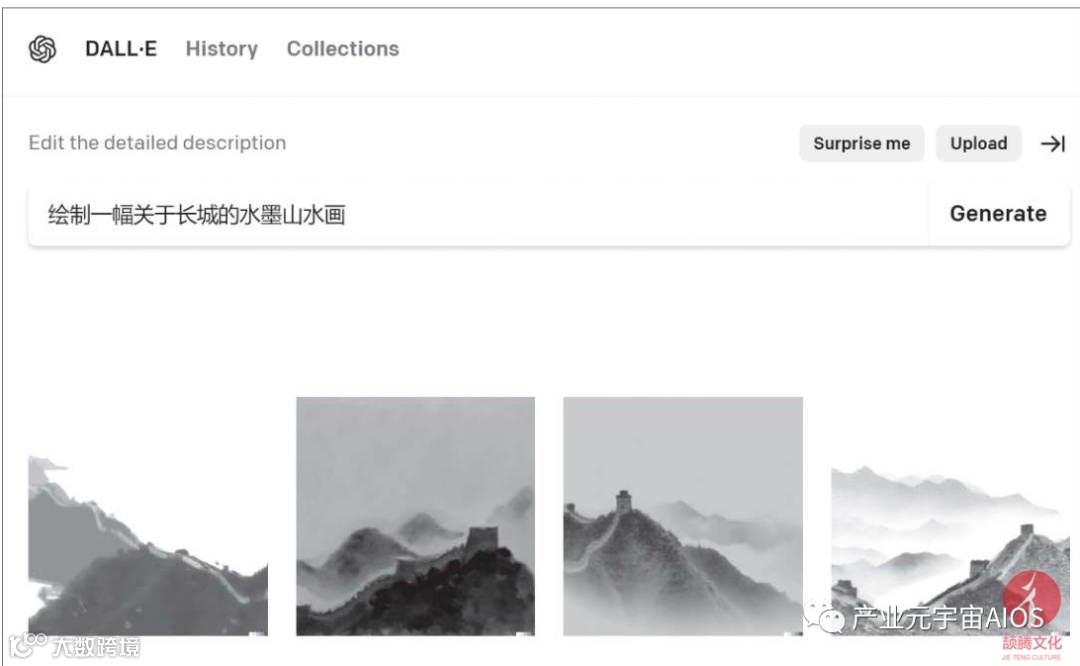The width and height of the screenshot is (1080, 666).
Task: Open the fourth misty mountain image
Action: coord(950,550)
